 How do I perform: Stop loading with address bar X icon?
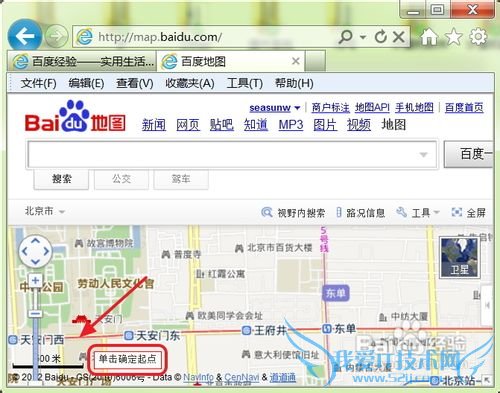click(399, 37)
